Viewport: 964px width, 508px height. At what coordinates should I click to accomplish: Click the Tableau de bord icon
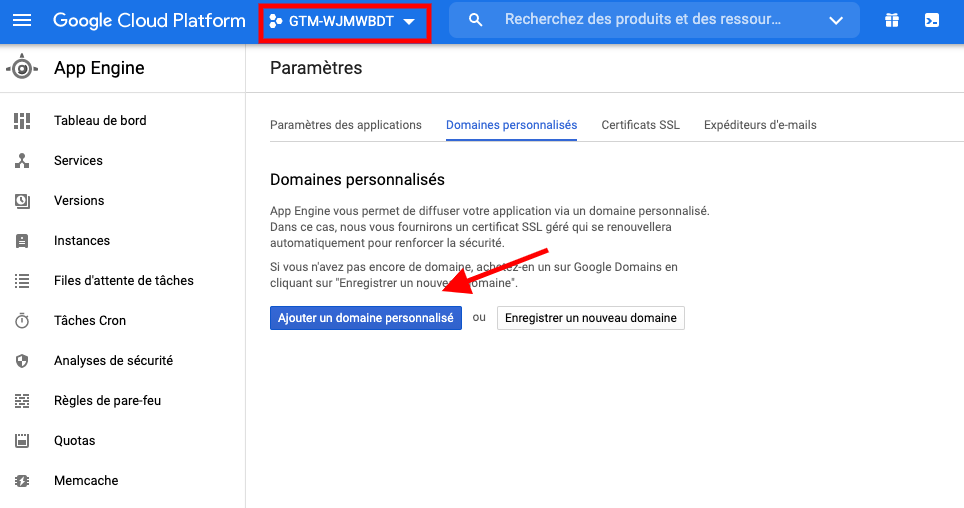[x=22, y=121]
